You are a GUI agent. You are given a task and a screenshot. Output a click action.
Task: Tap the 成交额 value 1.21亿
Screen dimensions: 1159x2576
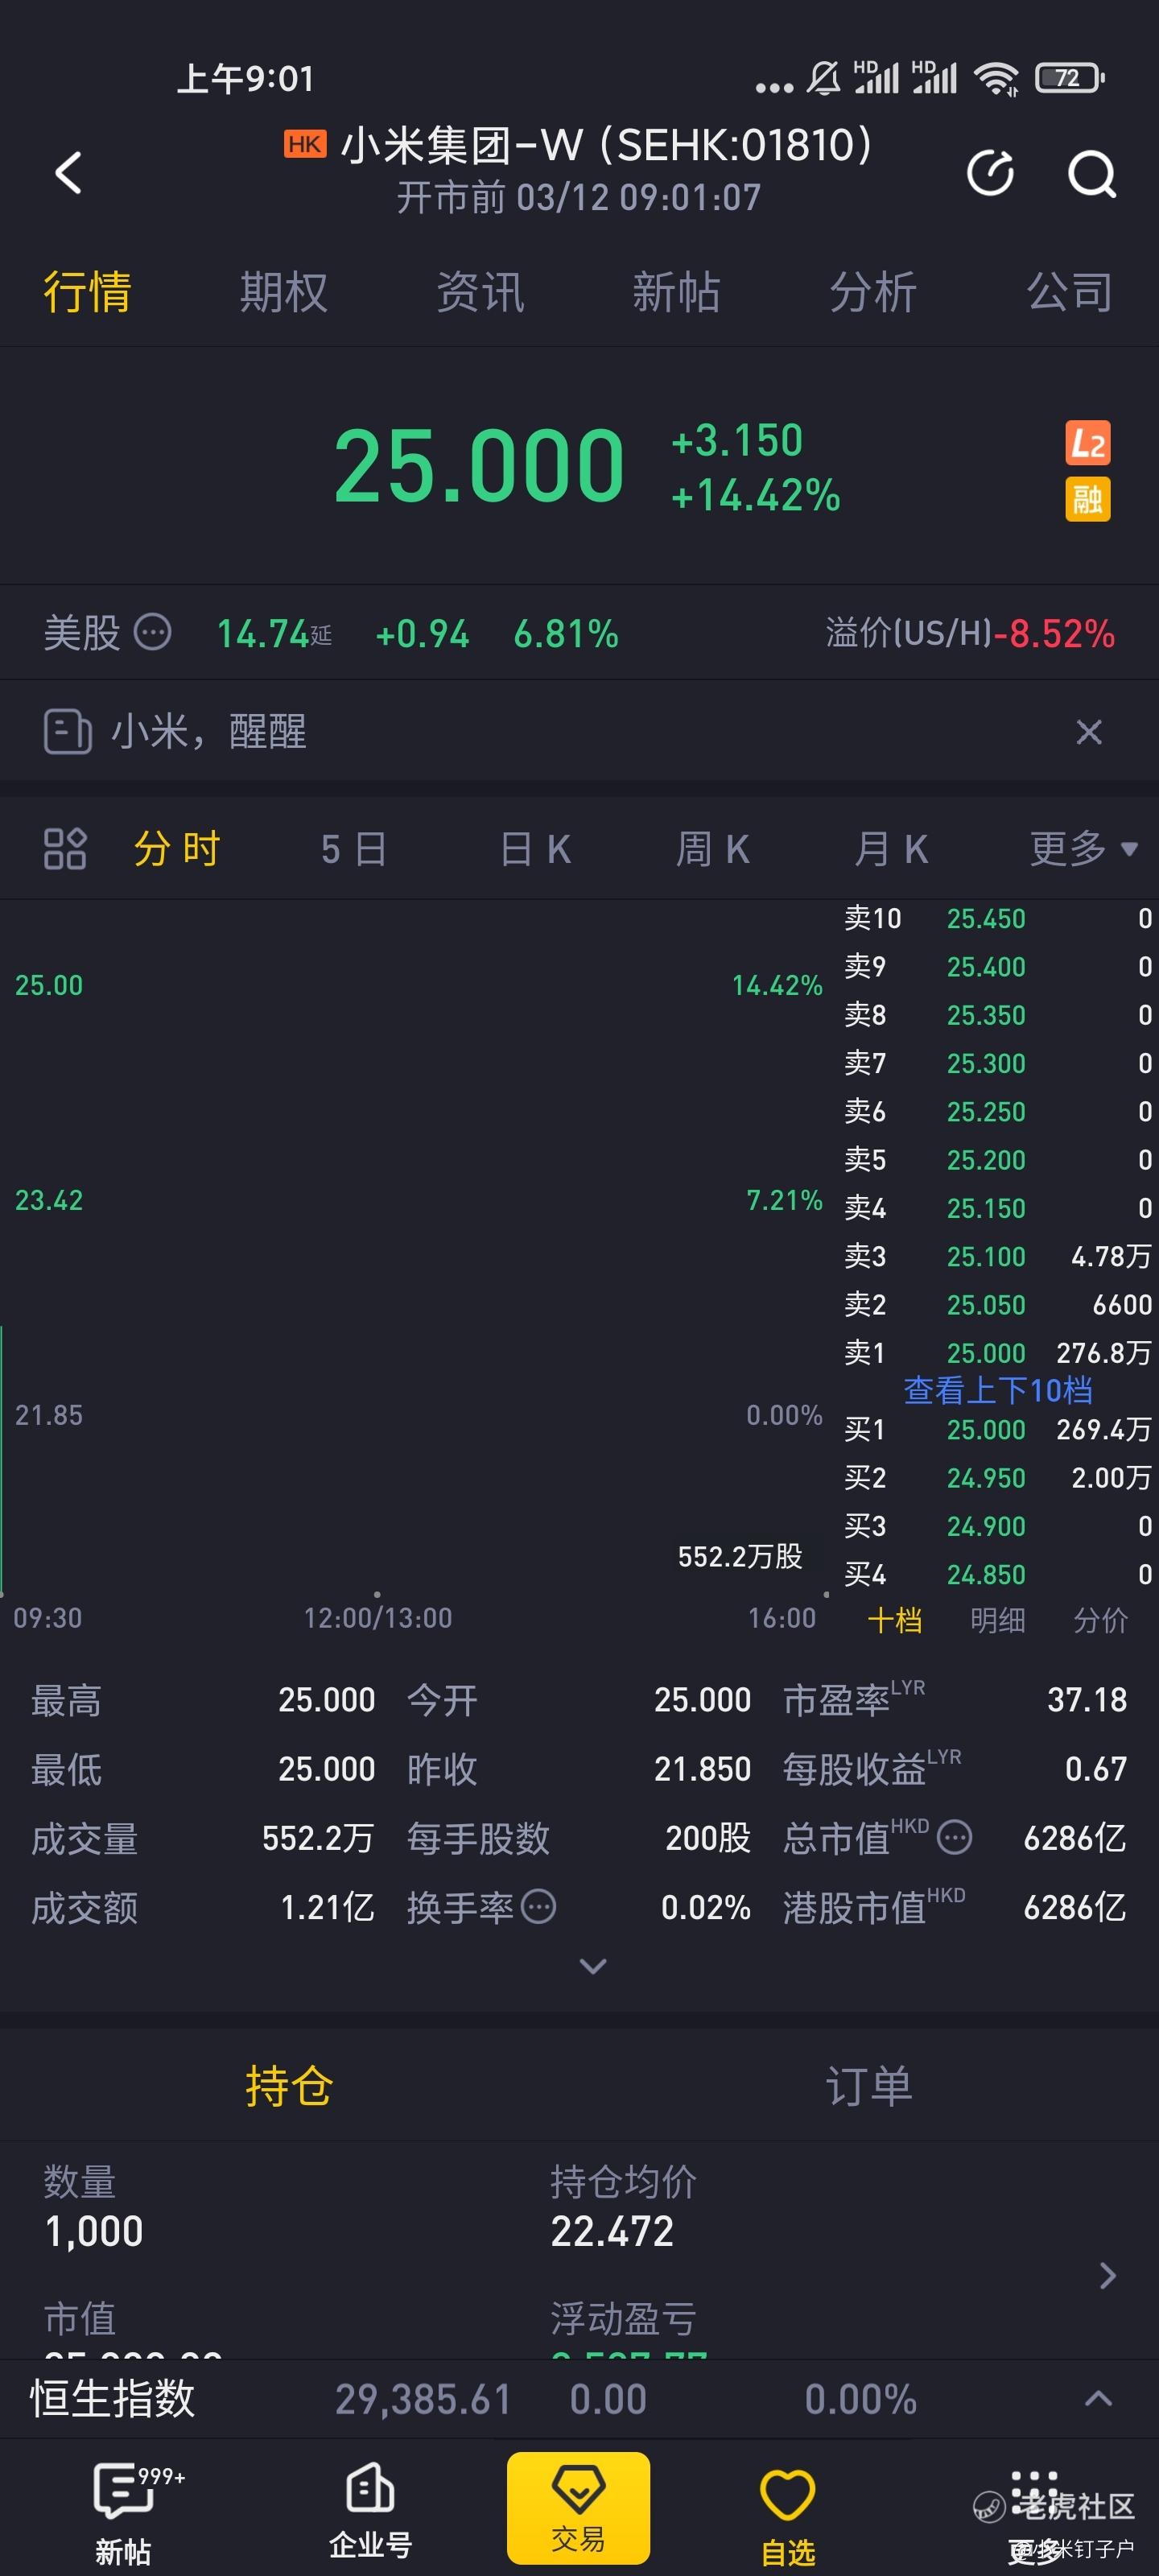[328, 1907]
